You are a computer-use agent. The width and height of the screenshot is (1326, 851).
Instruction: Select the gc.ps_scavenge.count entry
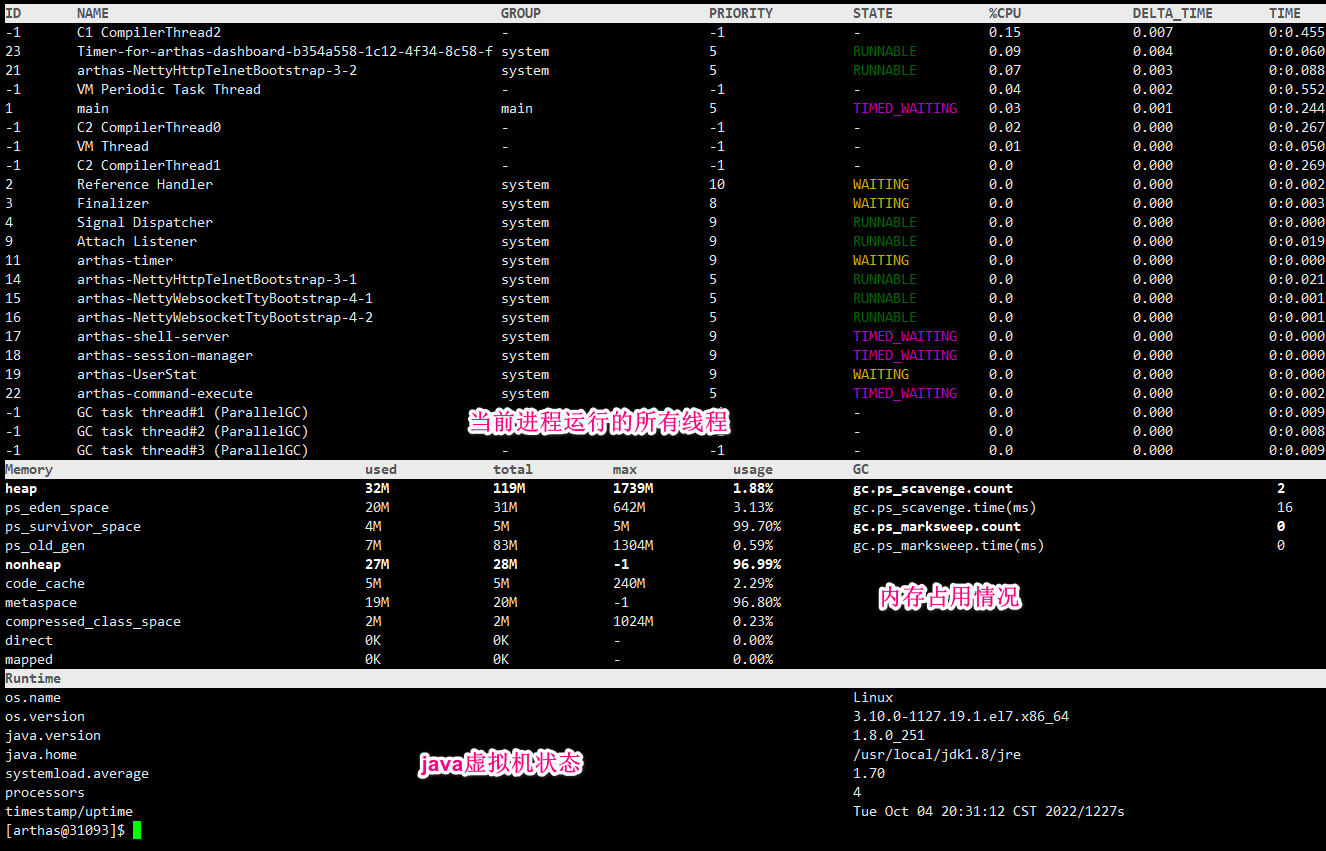click(x=933, y=488)
